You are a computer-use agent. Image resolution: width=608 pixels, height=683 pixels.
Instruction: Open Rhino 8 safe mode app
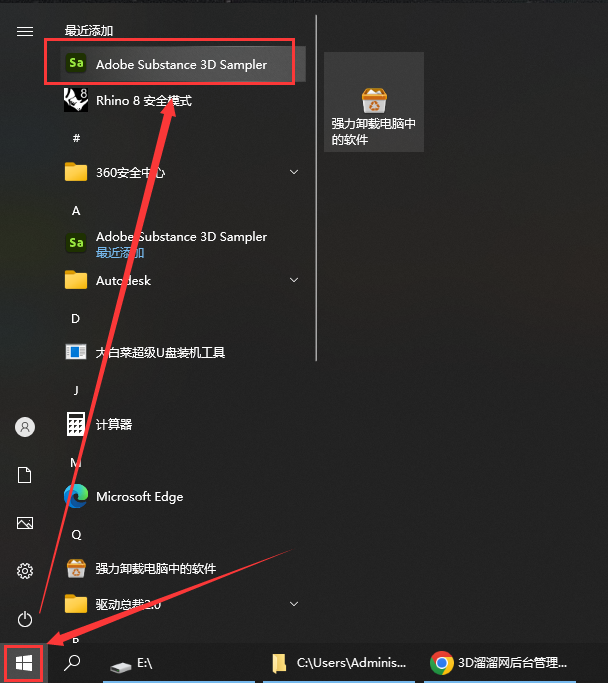click(x=183, y=100)
